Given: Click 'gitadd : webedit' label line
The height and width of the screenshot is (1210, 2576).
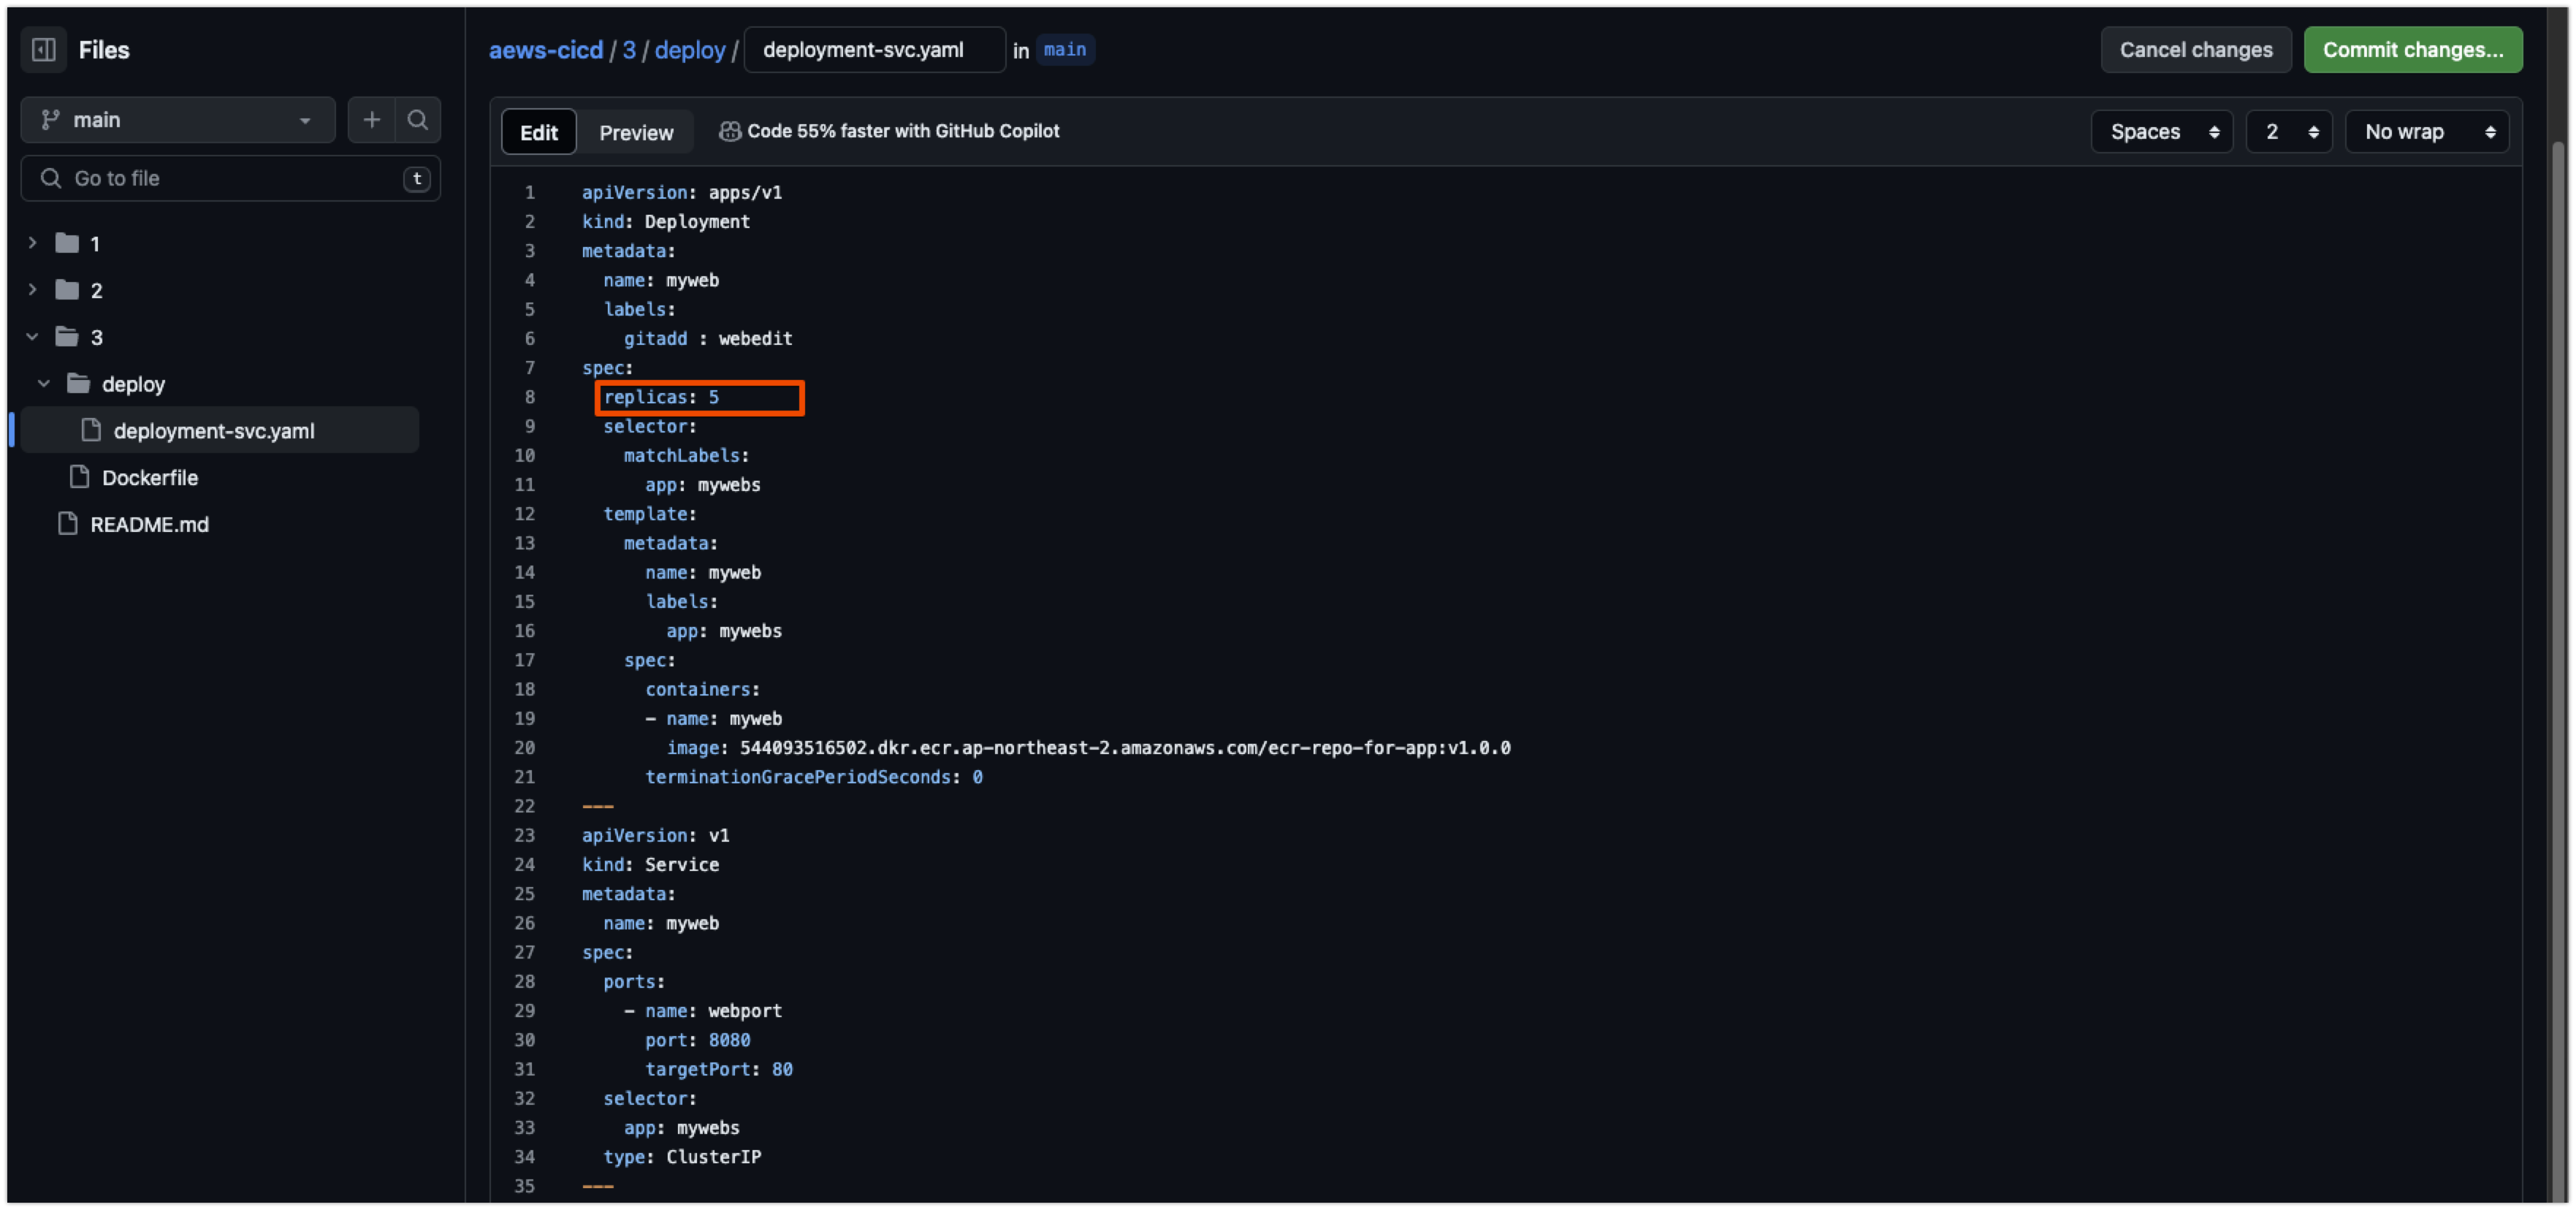Looking at the screenshot, I should 708,338.
